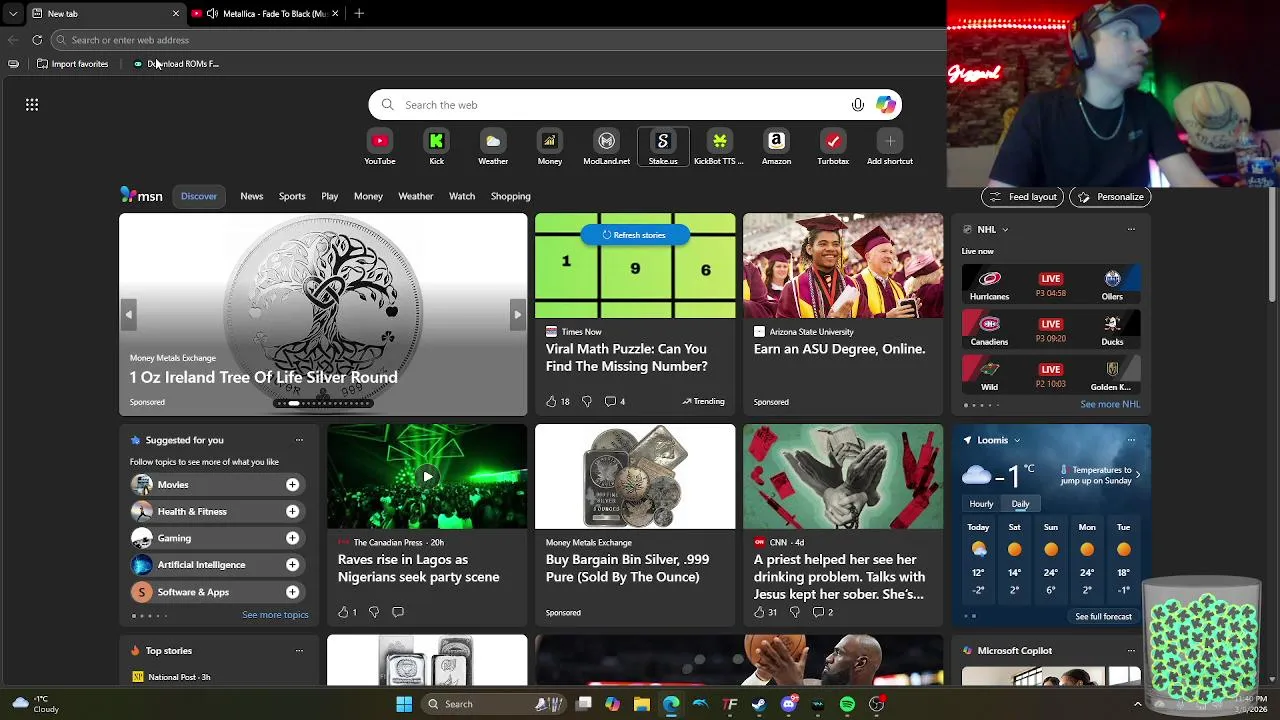Go to previous slide in sponsored carousel

[x=129, y=315]
